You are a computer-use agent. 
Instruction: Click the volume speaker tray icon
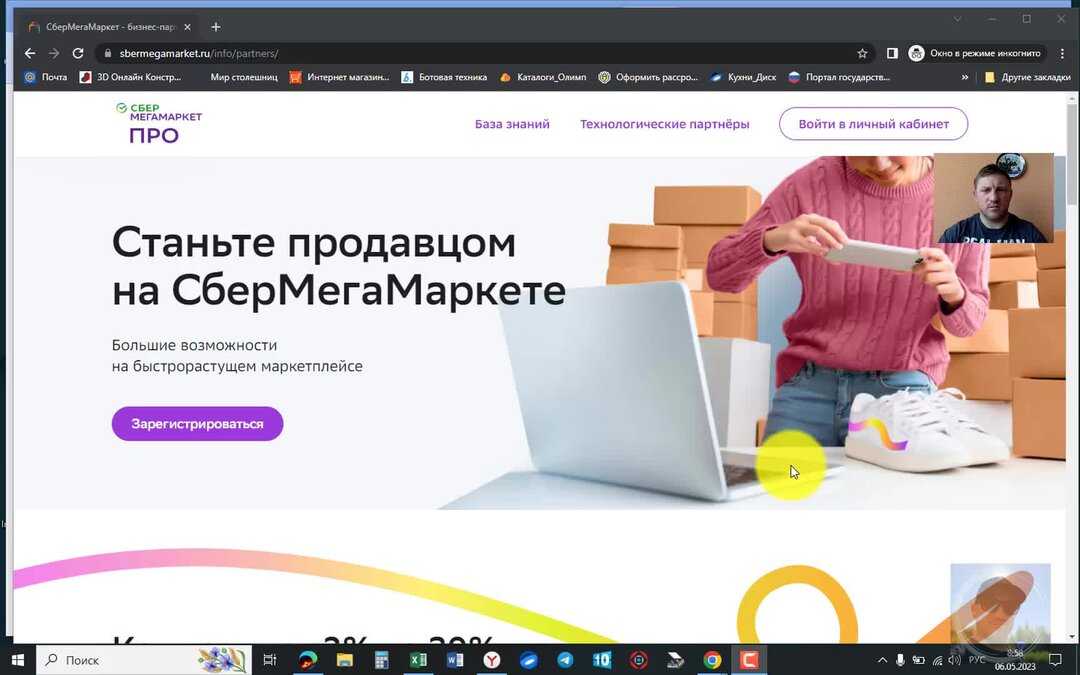[955, 660]
